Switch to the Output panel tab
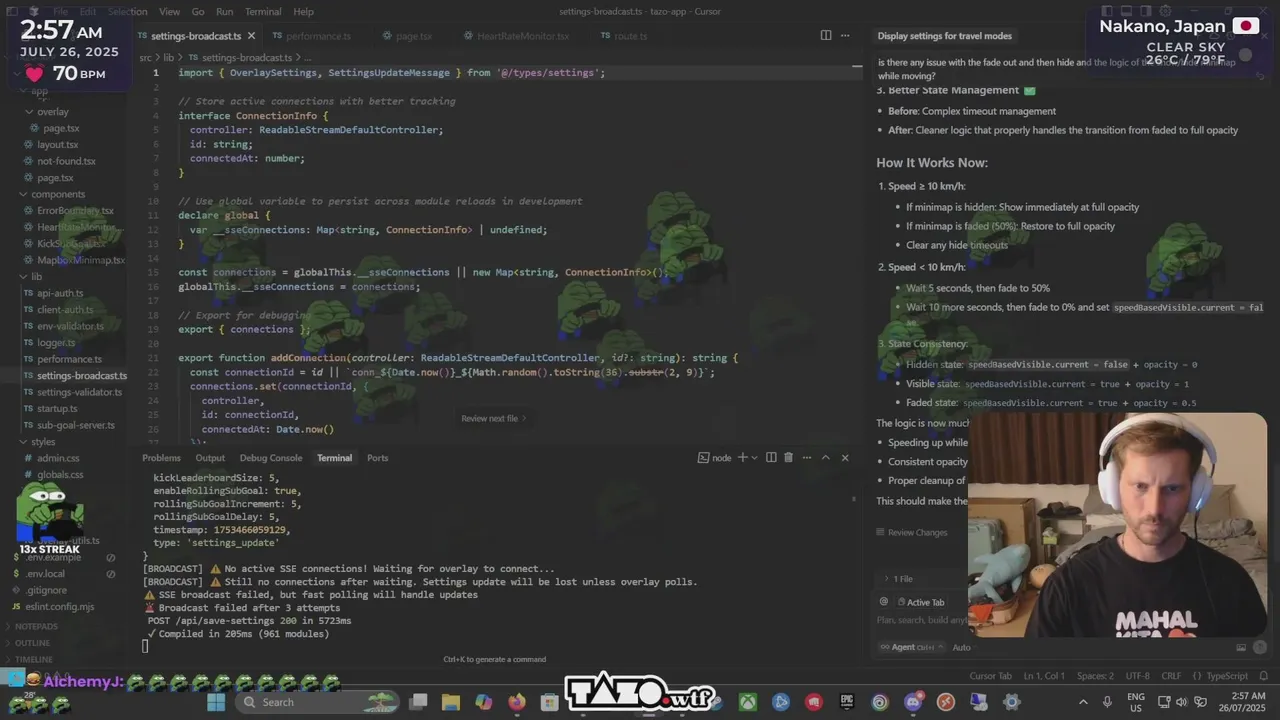 click(x=210, y=458)
